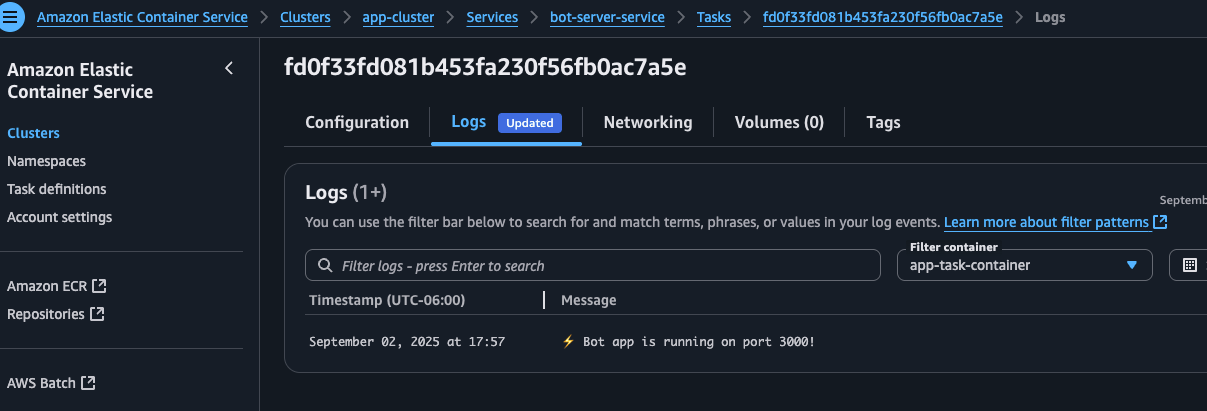Collapse the sidebar with the chevron arrow
The width and height of the screenshot is (1207, 411).
click(x=229, y=68)
